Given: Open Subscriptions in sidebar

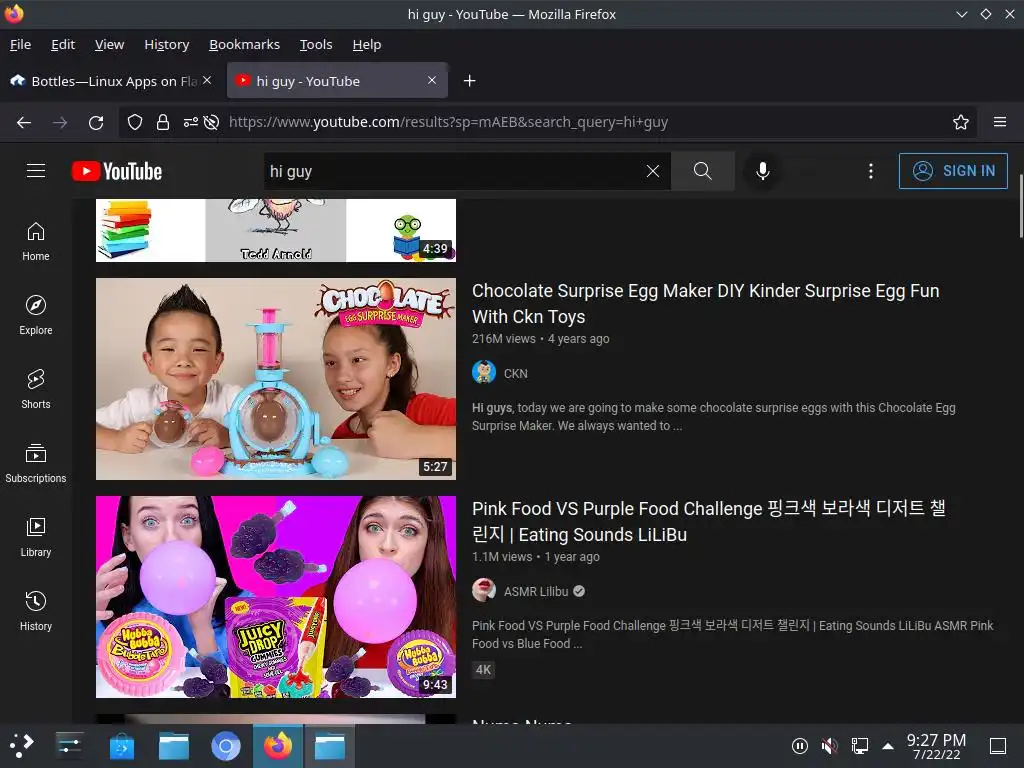Looking at the screenshot, I should 36,463.
